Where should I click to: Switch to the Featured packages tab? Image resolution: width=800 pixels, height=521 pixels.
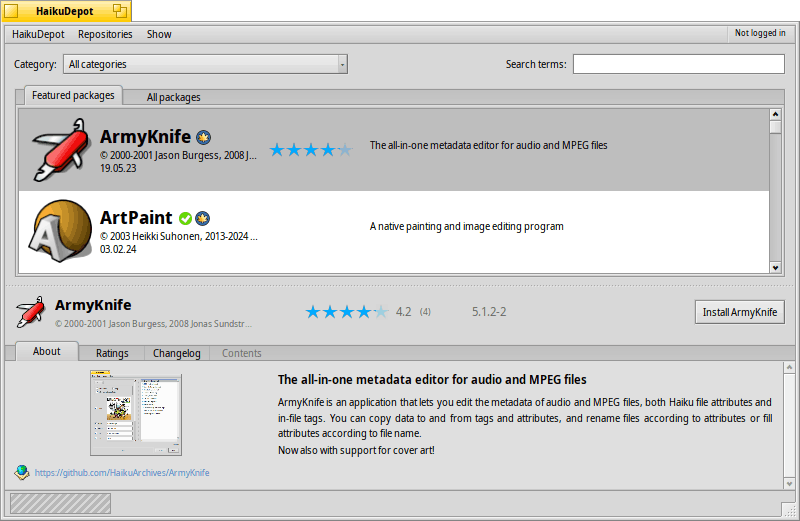point(73,95)
